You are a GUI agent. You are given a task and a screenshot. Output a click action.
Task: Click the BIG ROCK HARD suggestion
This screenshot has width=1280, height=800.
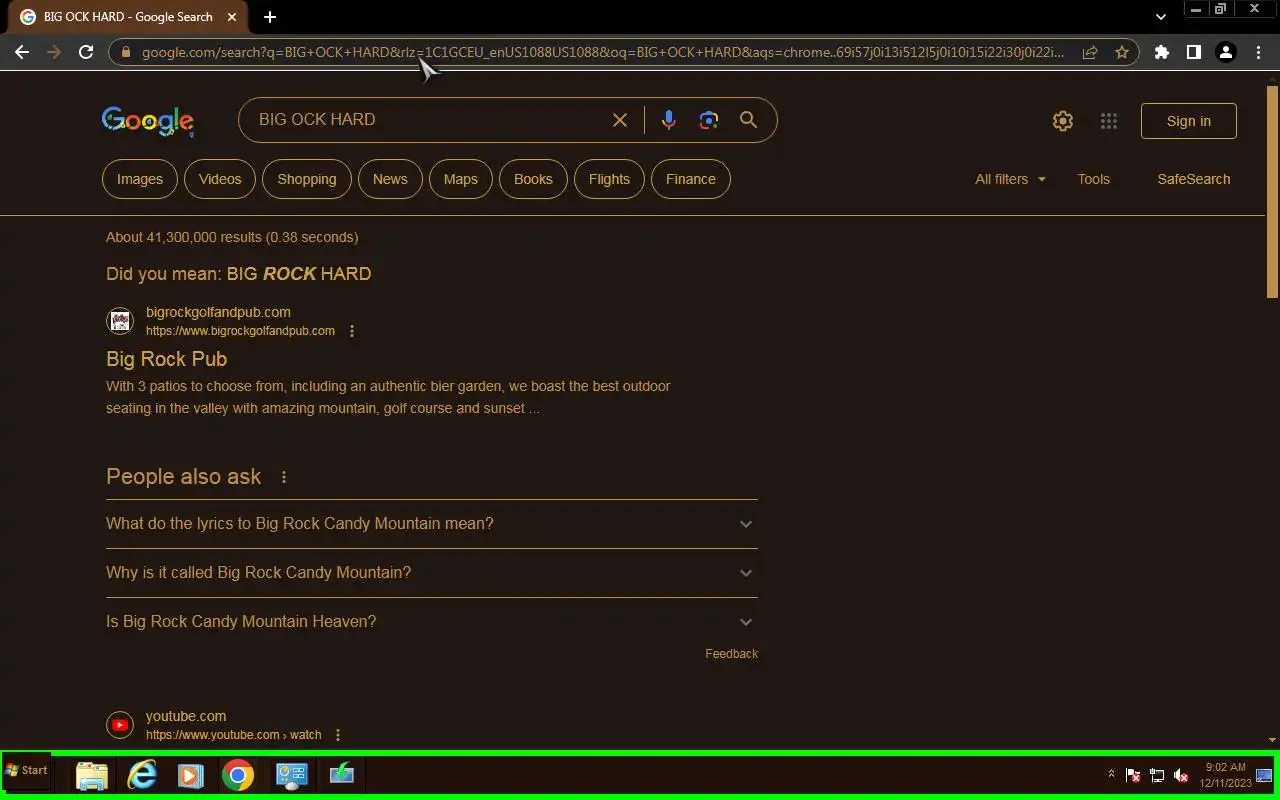click(299, 274)
